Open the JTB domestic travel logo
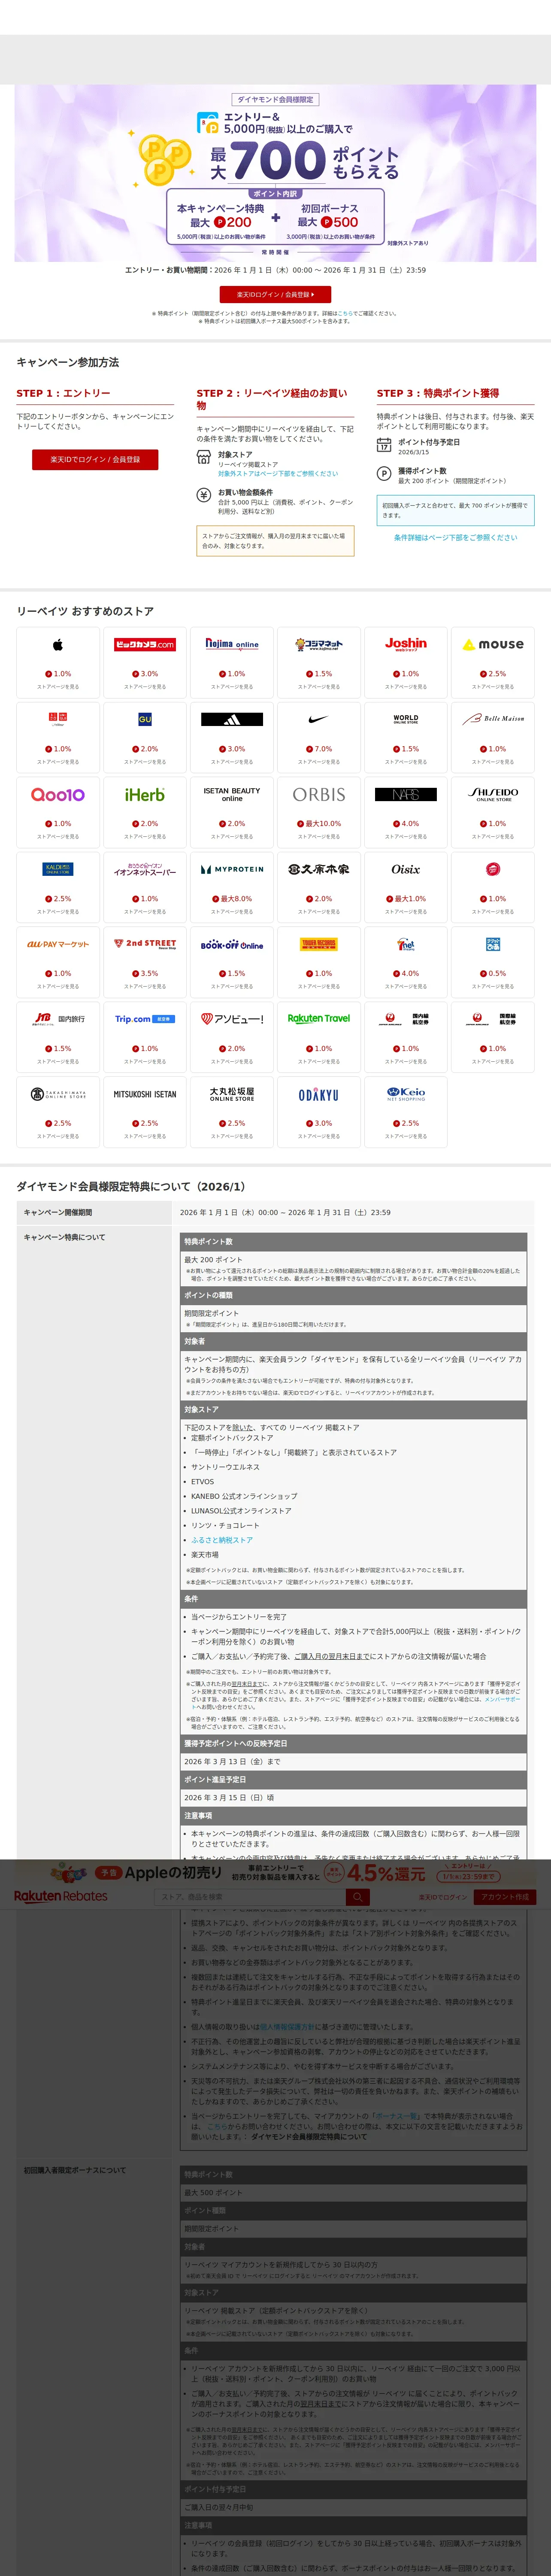 (x=58, y=1019)
